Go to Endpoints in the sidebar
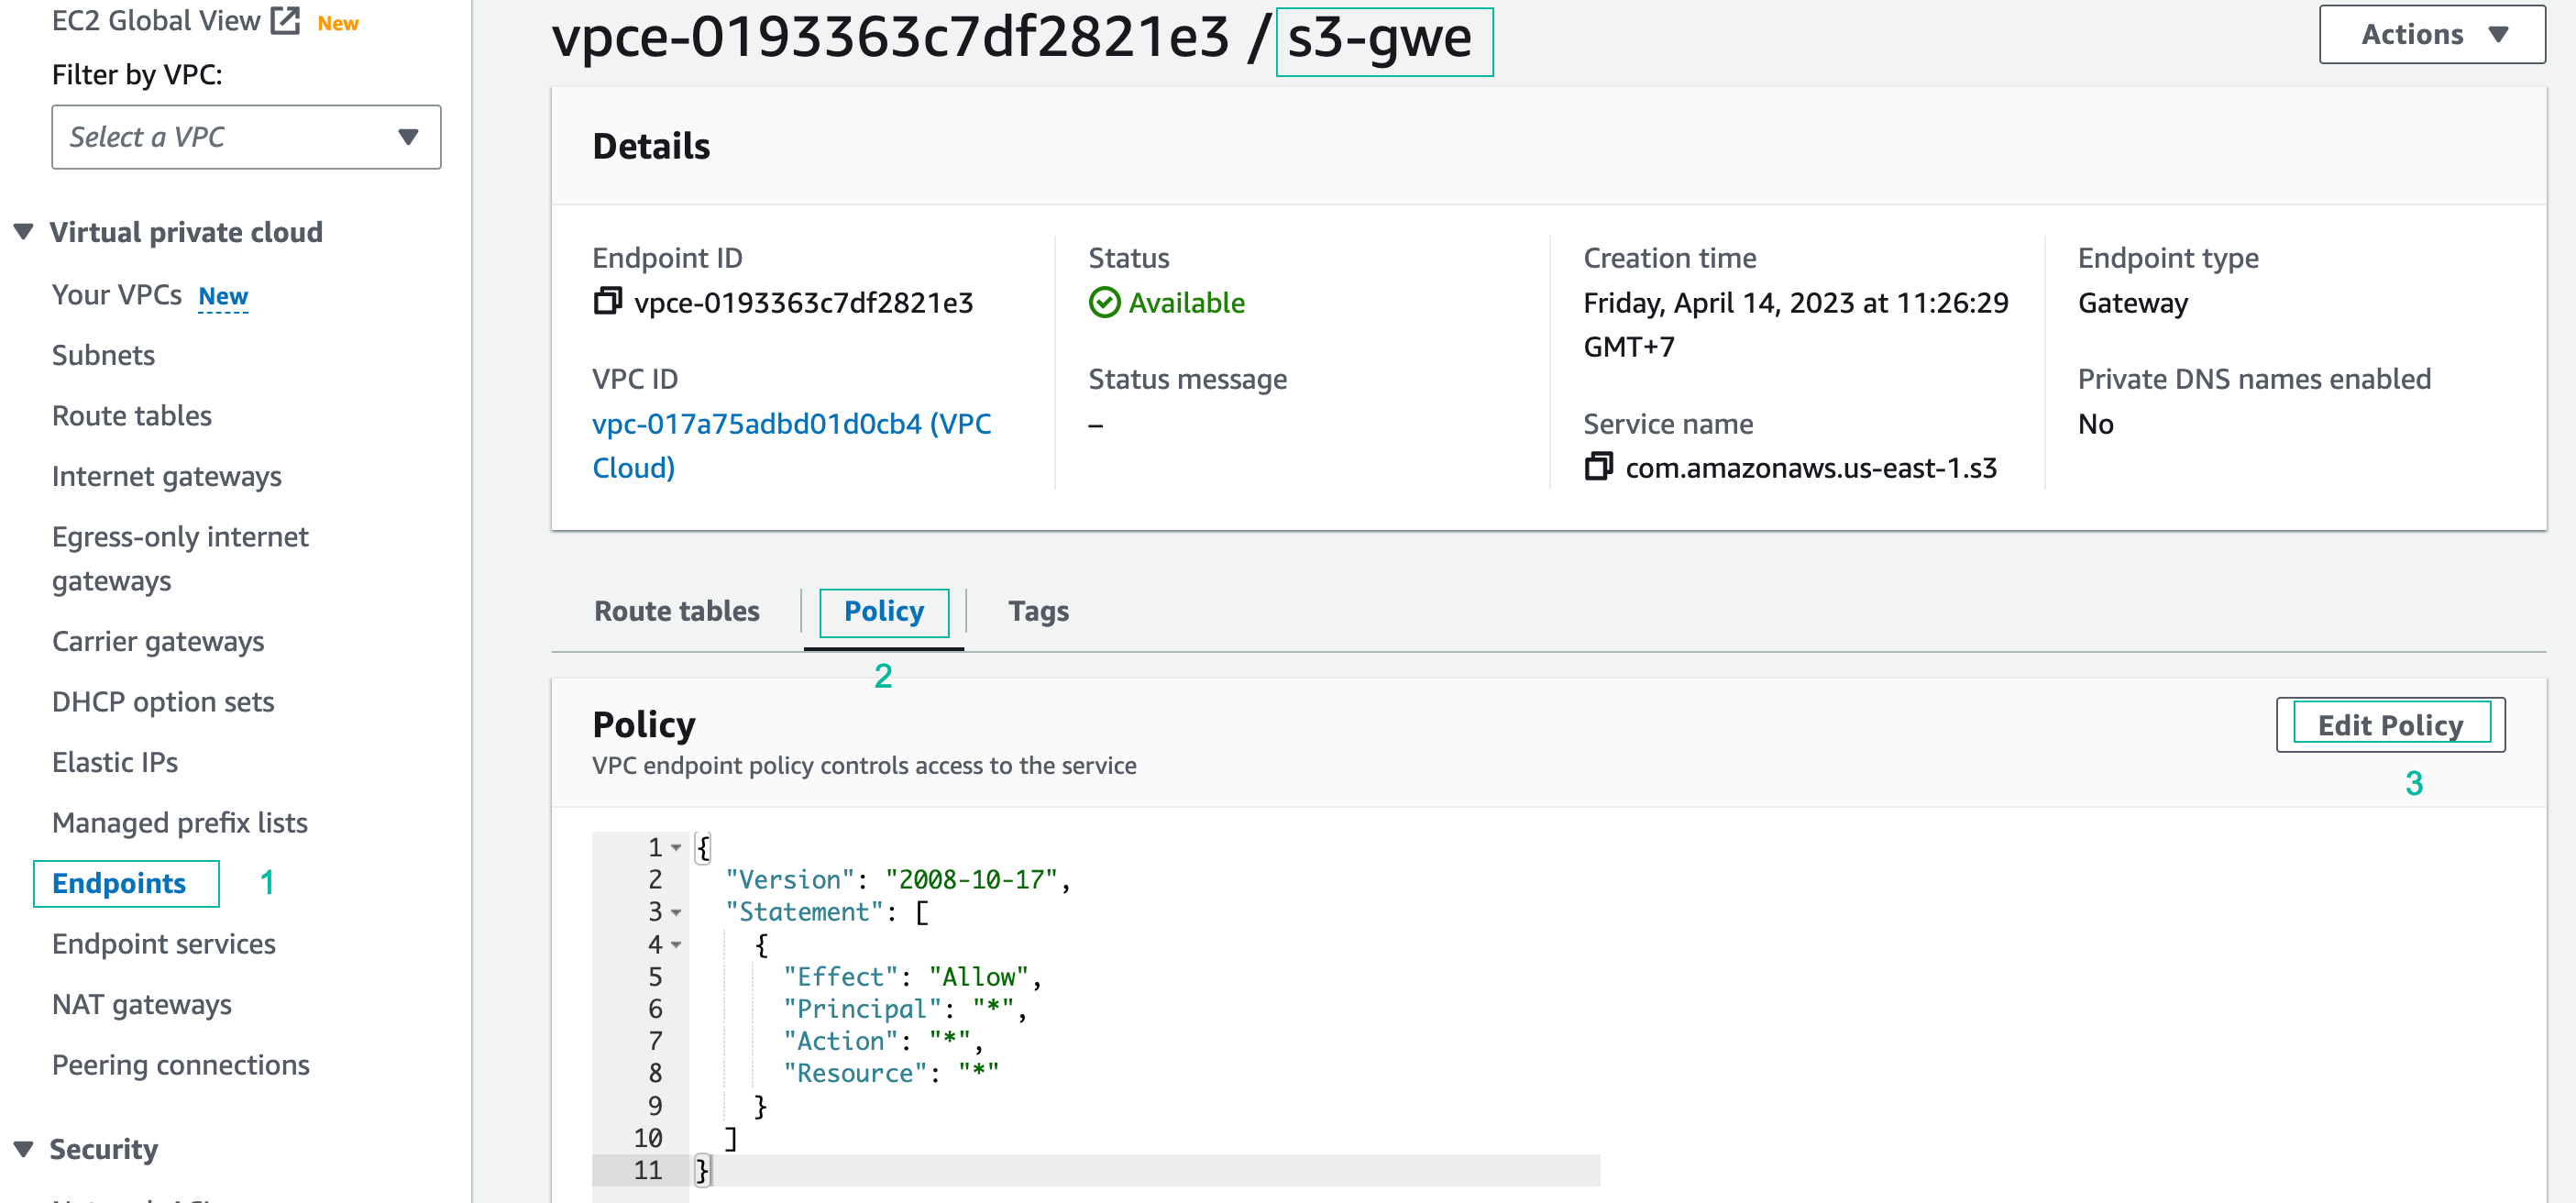Screen dimensions: 2576x1203 pos(119,883)
